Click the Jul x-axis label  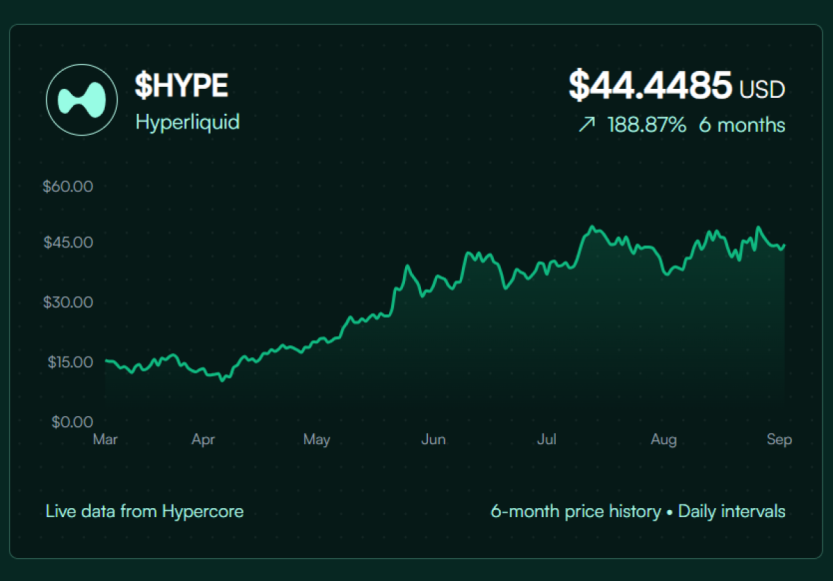point(547,439)
